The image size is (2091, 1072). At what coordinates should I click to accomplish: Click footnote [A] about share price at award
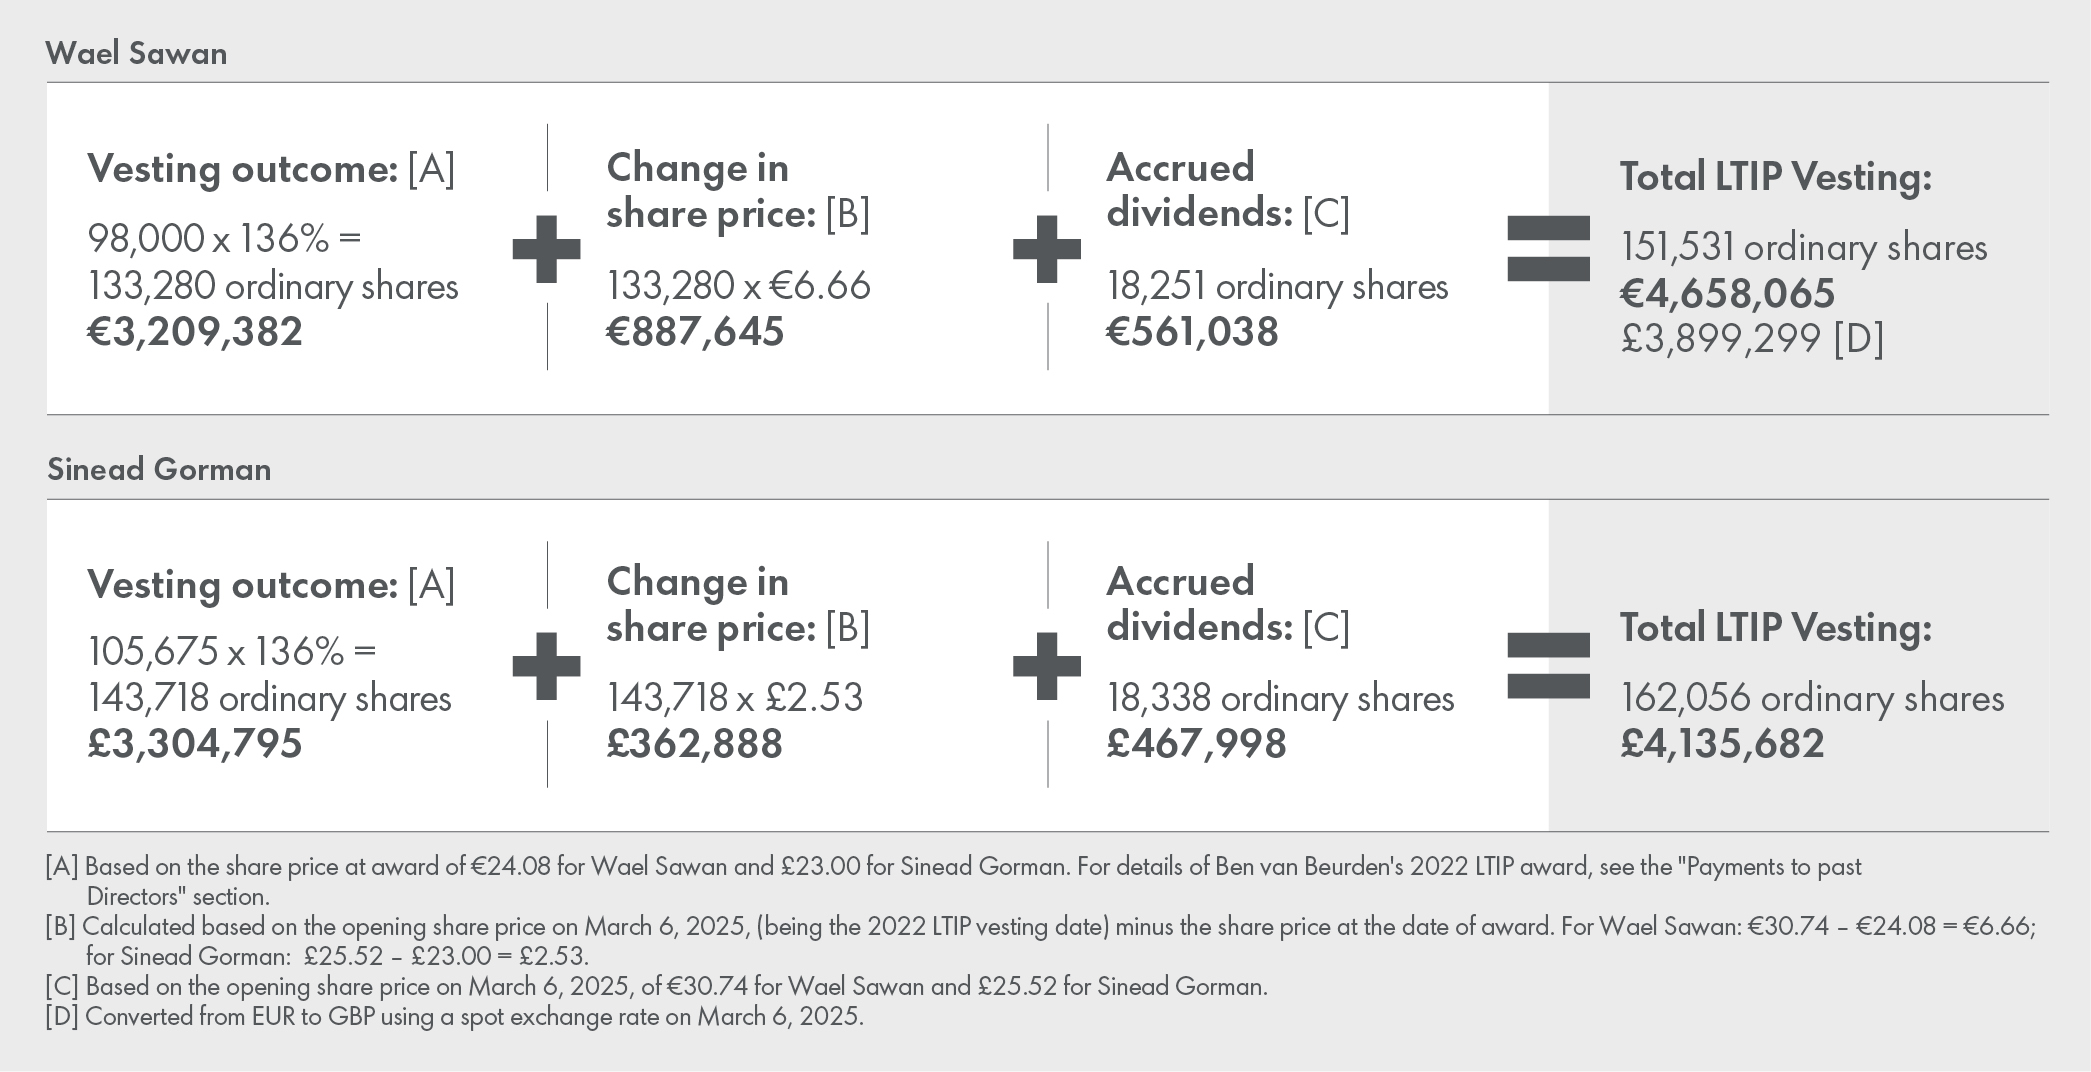(x=952, y=867)
